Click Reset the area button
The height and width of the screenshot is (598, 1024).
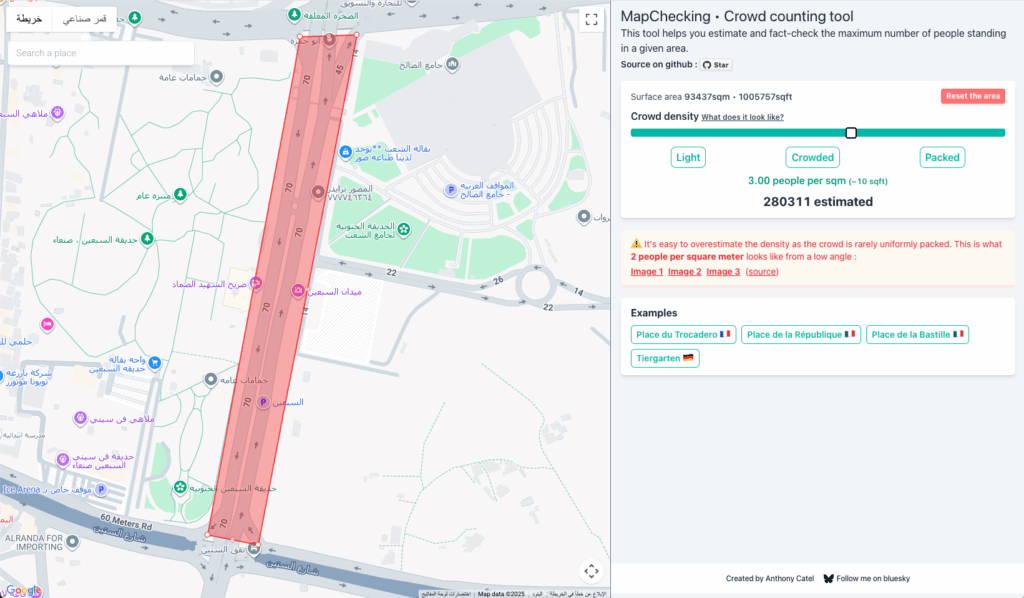pyautogui.click(x=972, y=96)
